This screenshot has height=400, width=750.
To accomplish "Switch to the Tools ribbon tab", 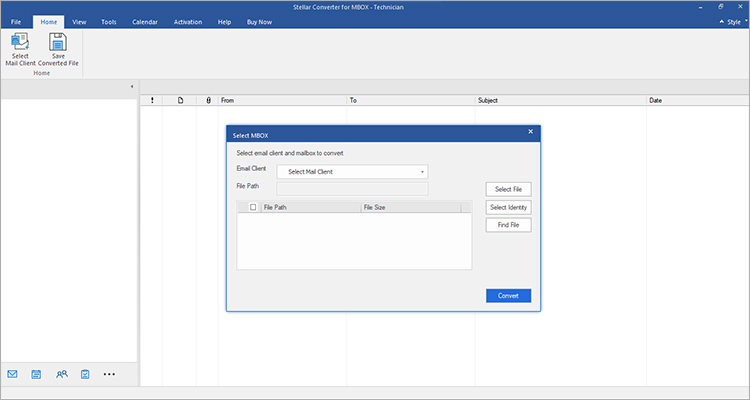I will point(108,21).
